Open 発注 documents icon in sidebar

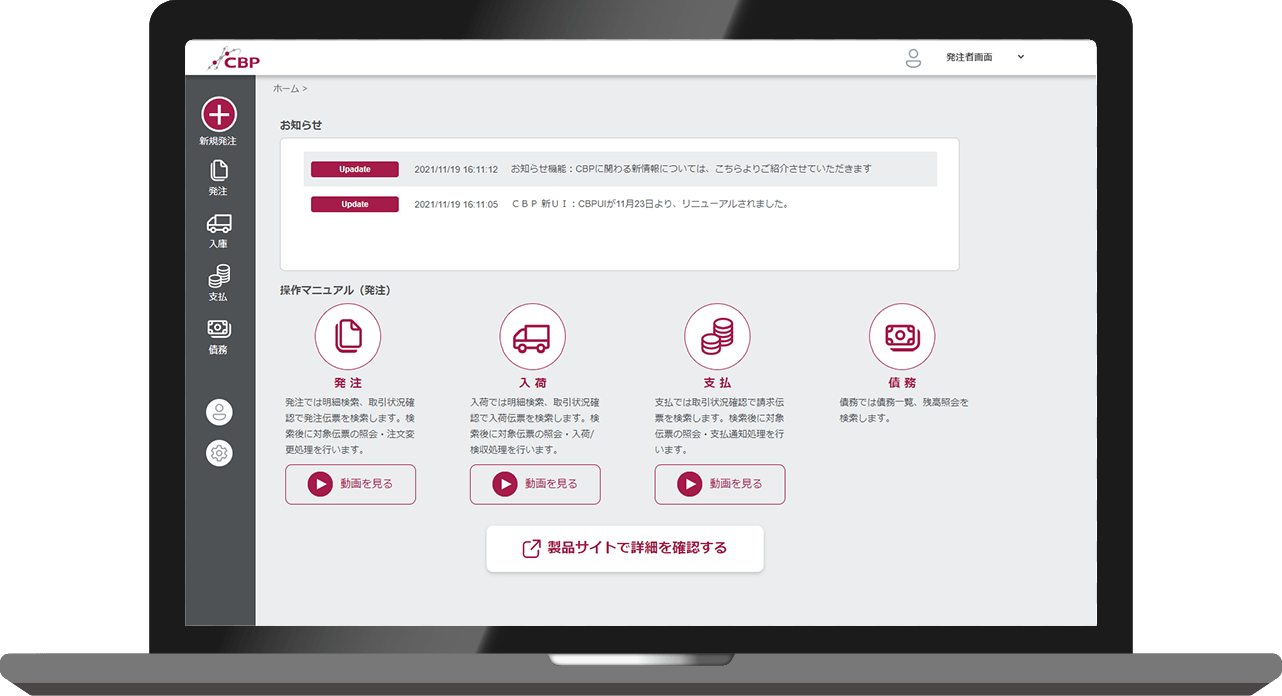coord(218,171)
